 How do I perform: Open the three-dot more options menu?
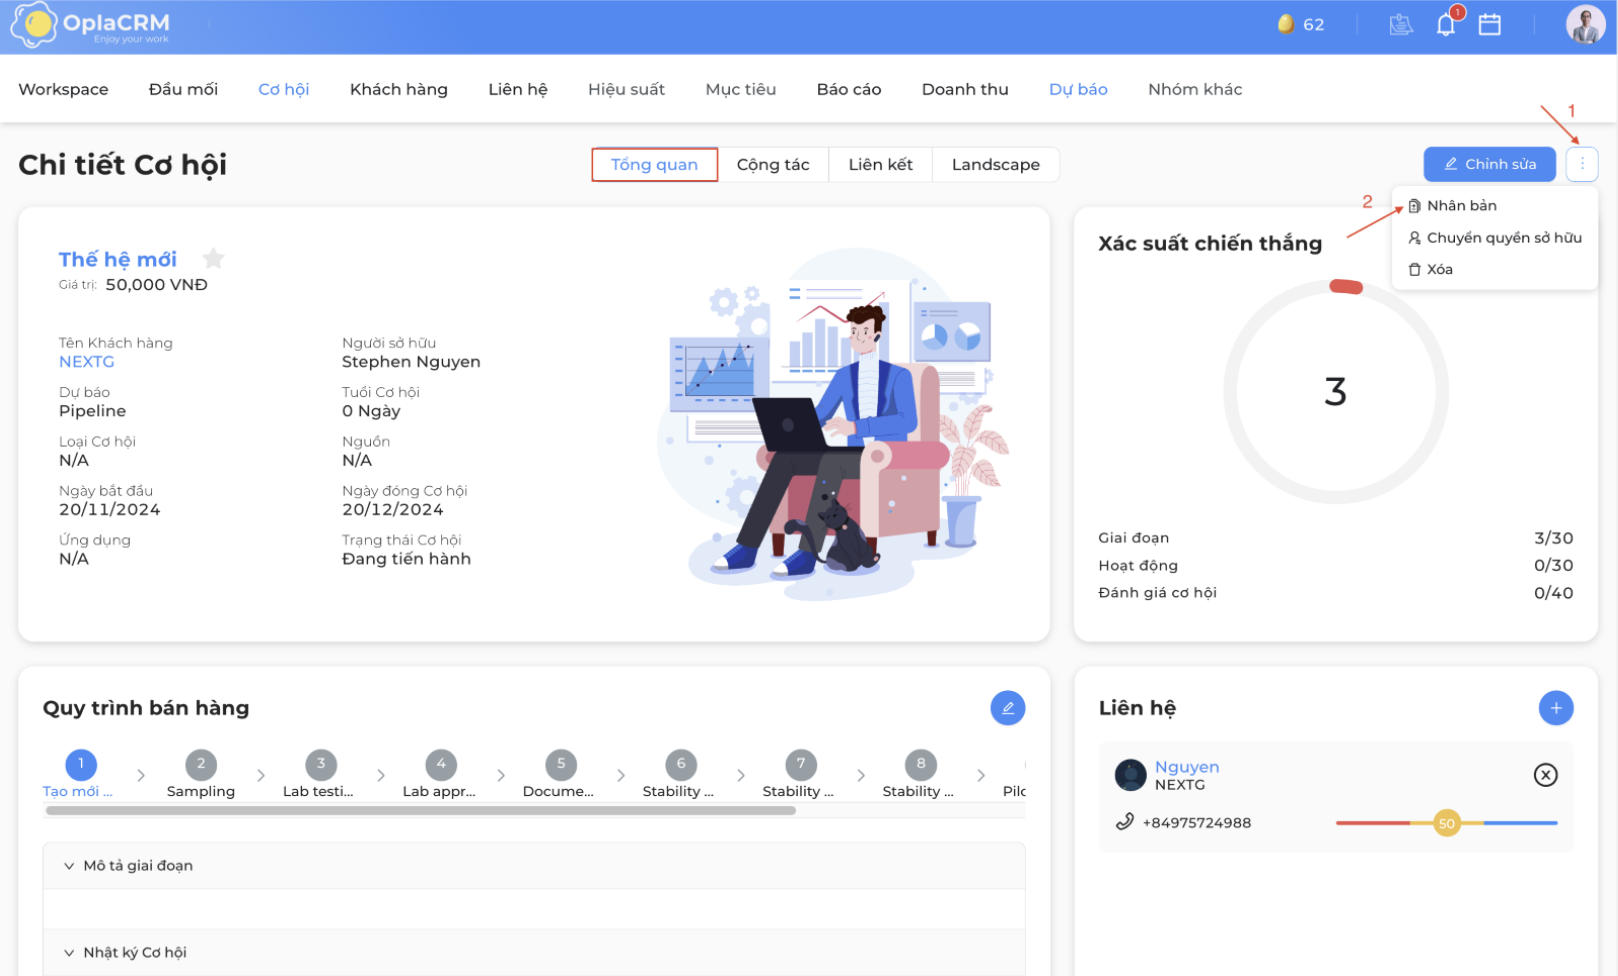point(1582,164)
